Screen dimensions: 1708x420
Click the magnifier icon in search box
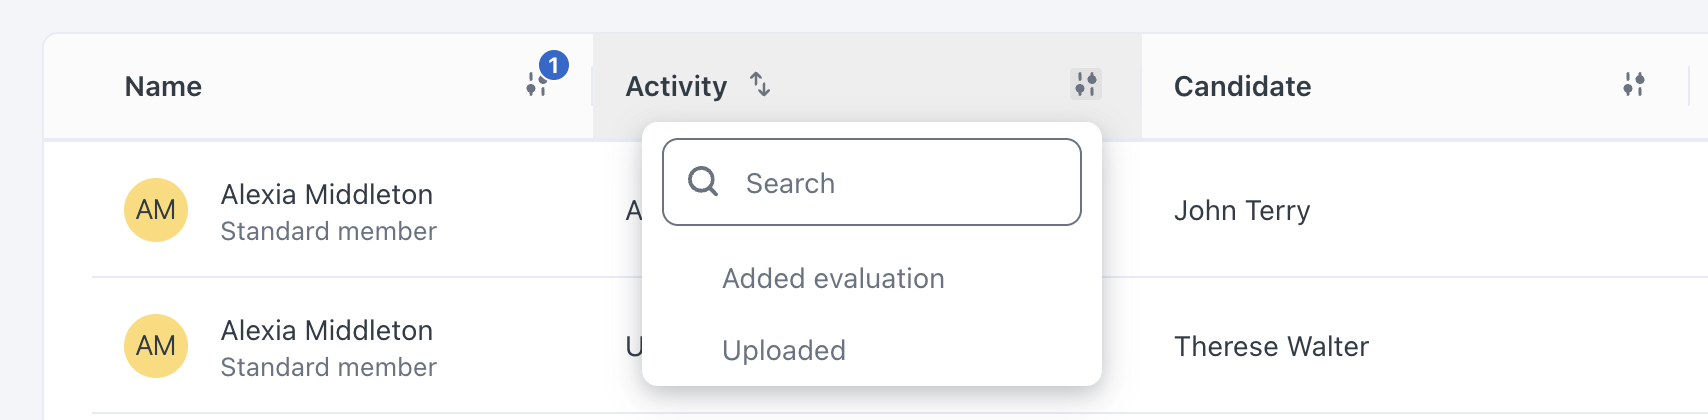point(703,182)
